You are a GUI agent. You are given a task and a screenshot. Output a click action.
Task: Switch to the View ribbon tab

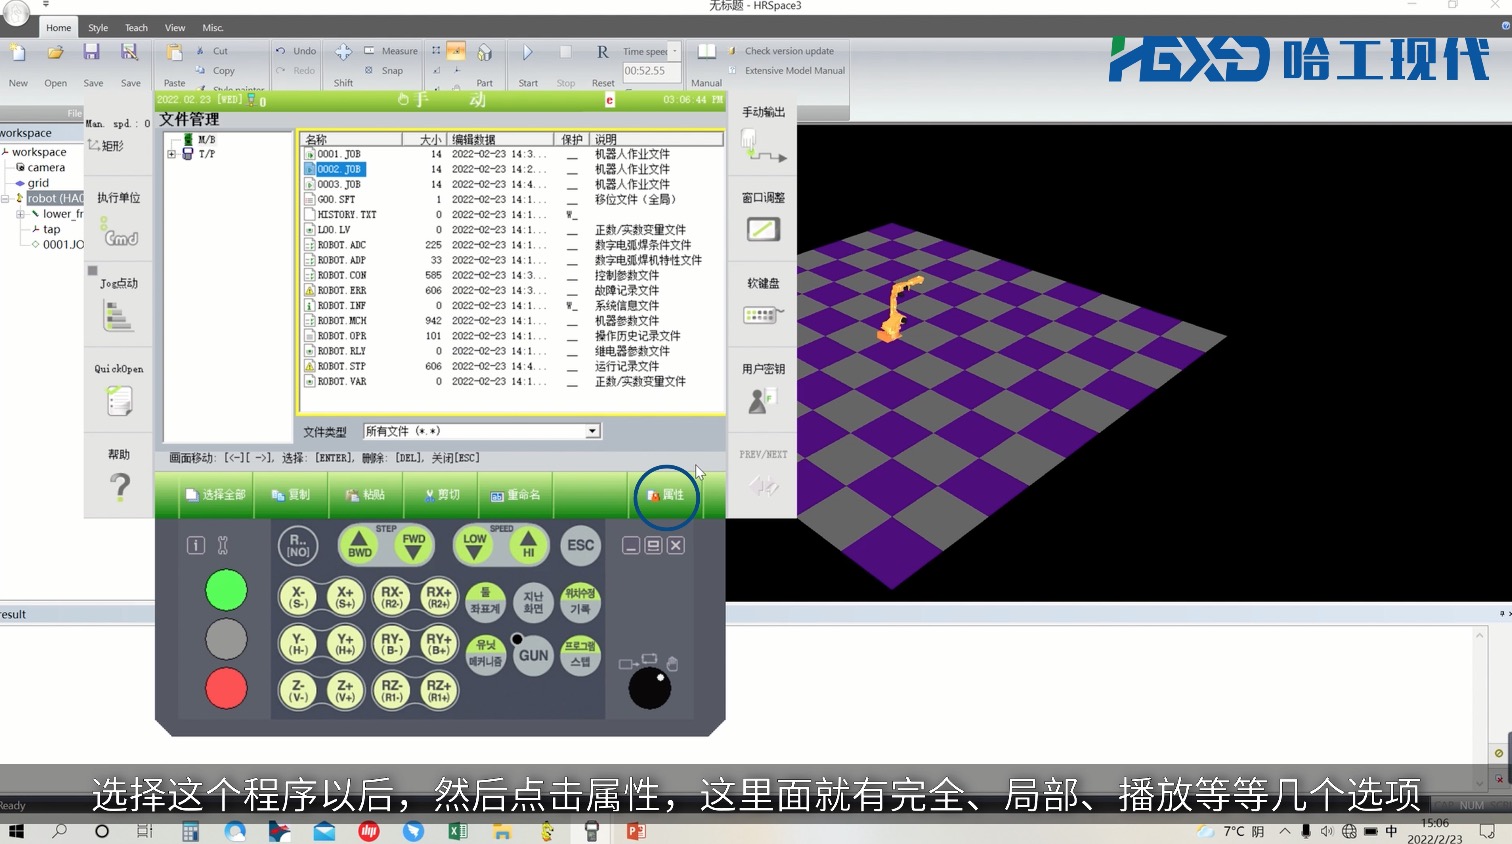point(175,28)
